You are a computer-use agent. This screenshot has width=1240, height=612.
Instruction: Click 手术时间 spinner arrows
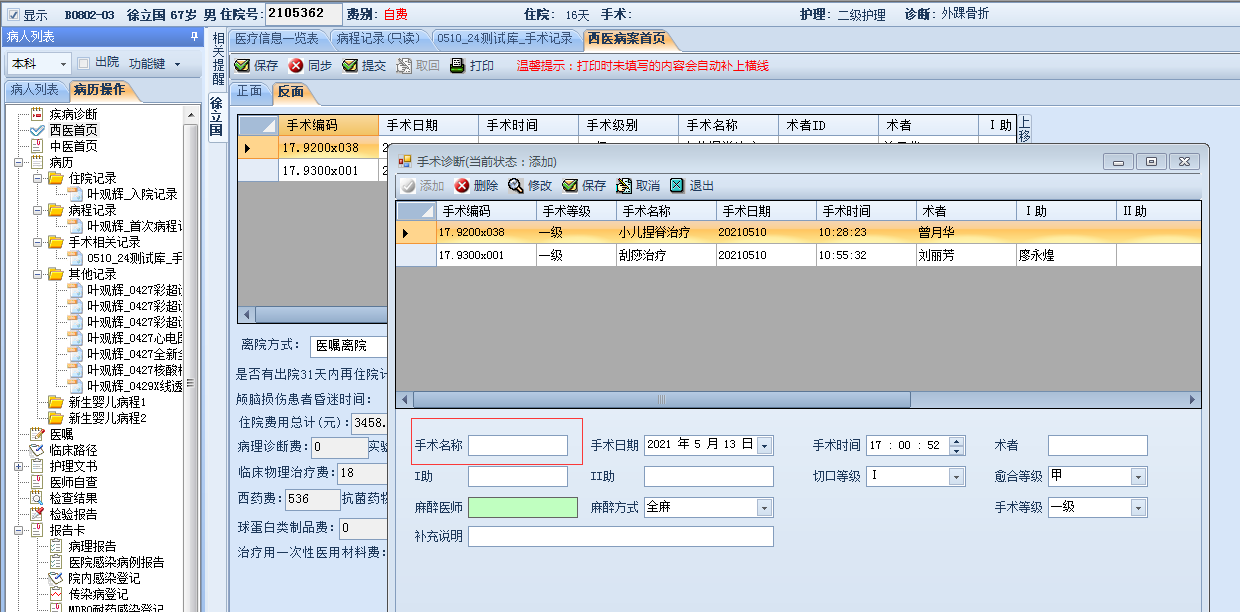click(957, 445)
